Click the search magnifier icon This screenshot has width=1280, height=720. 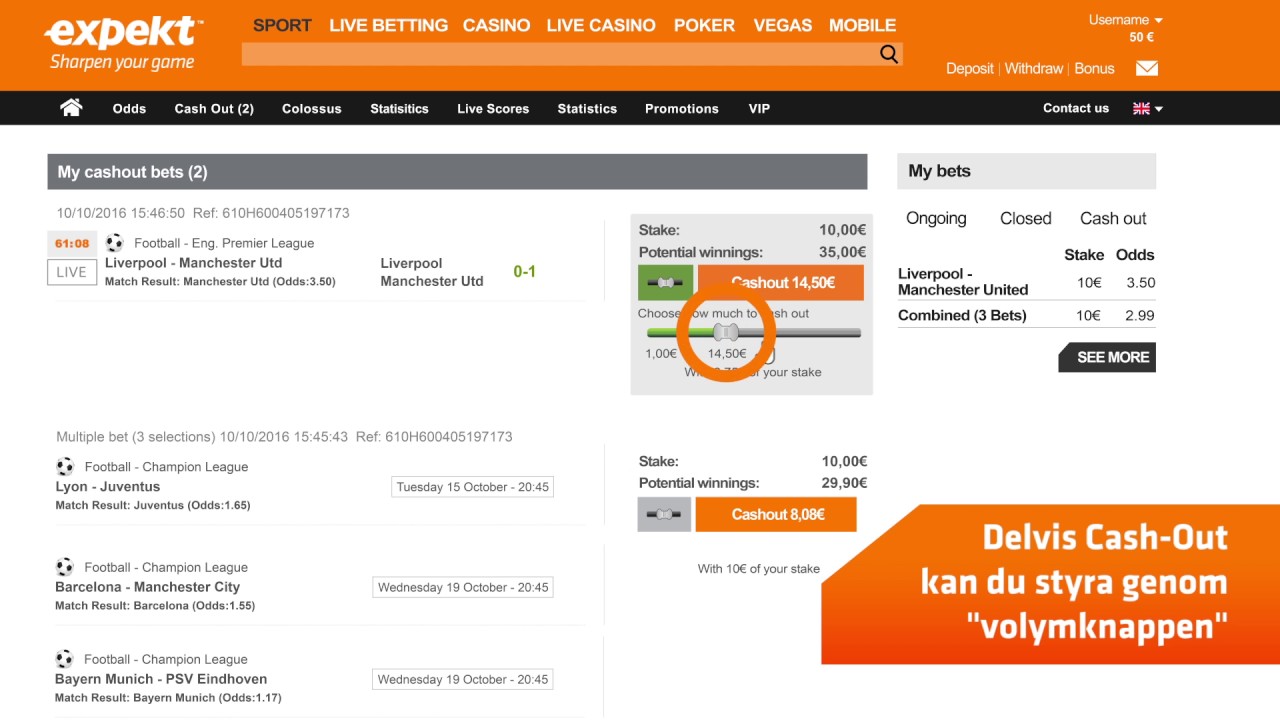coord(889,54)
